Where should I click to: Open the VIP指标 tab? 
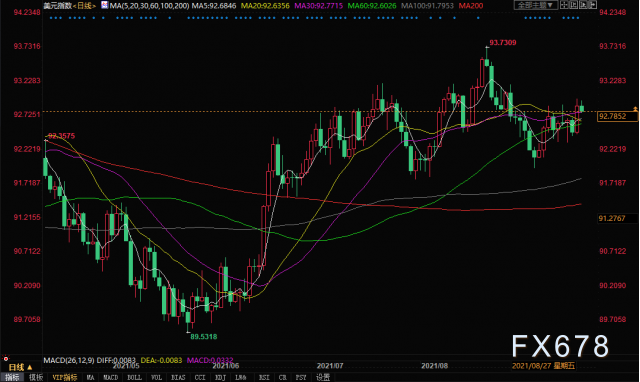pos(64,378)
